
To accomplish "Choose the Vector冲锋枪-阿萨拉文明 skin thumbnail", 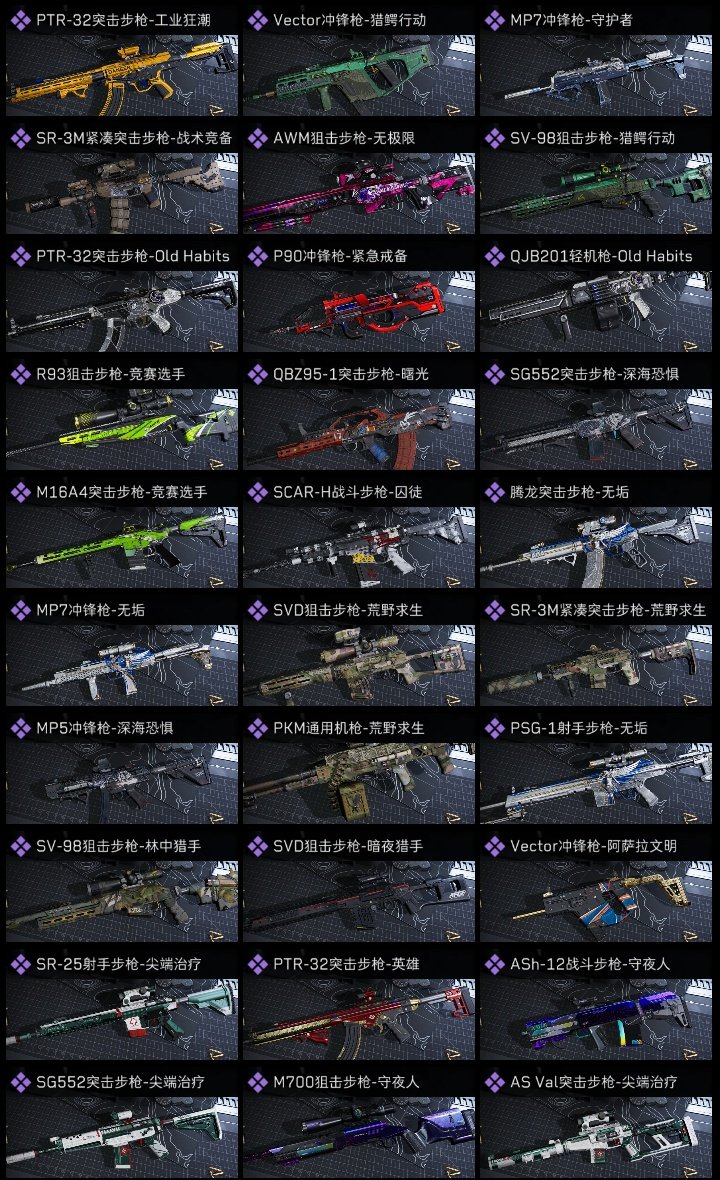I will tap(596, 902).
